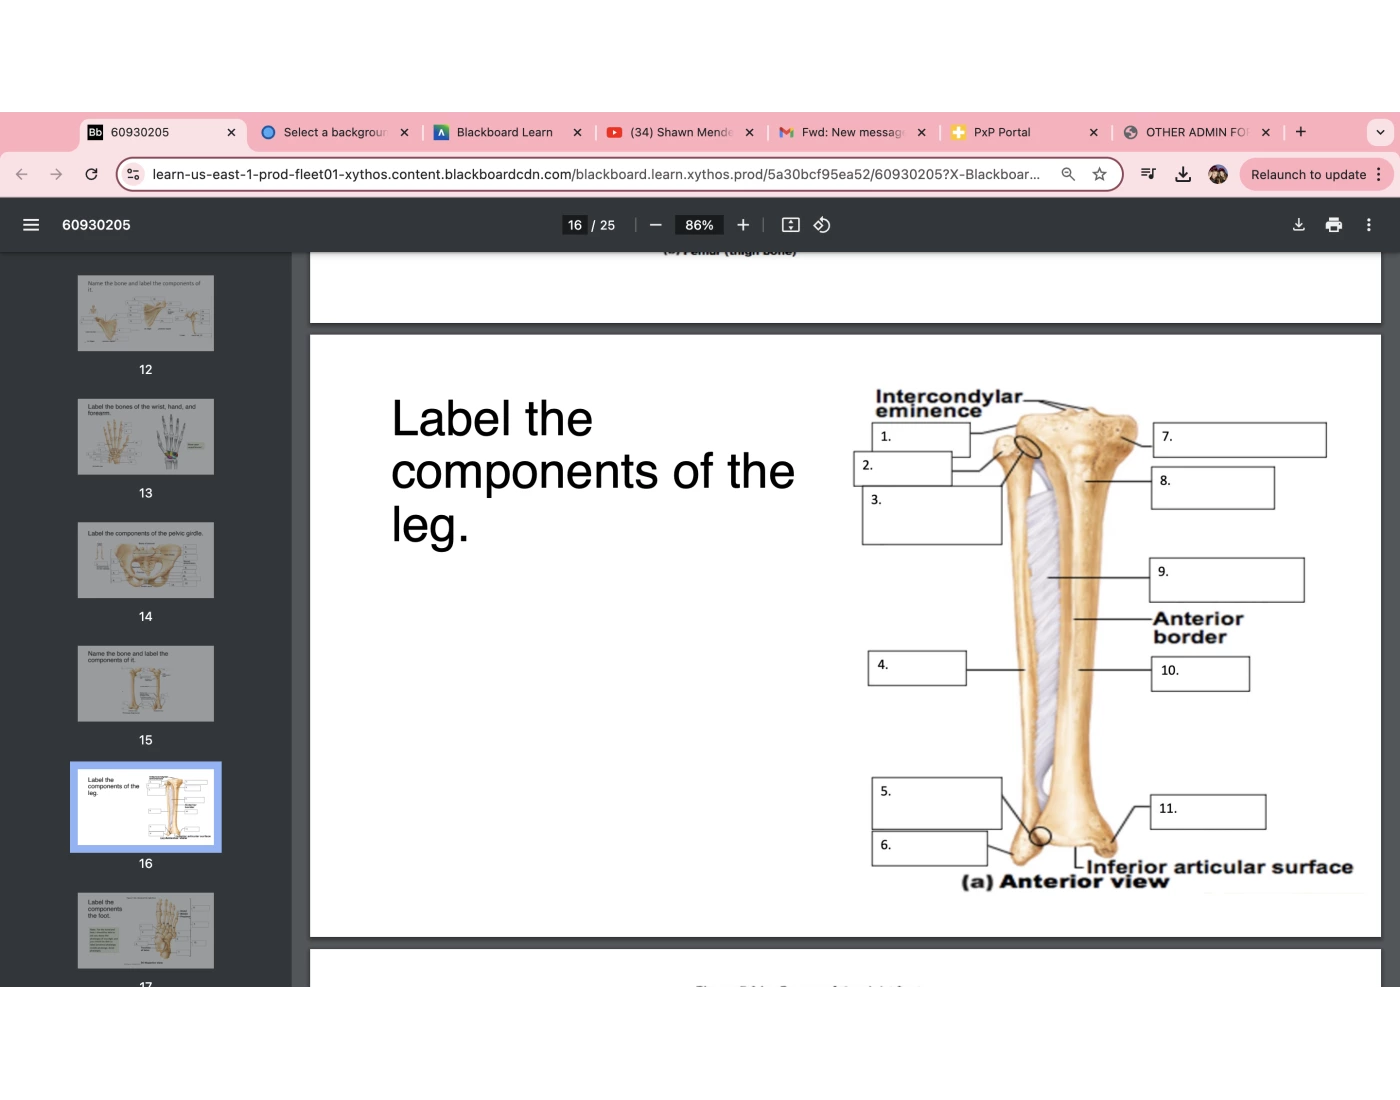
Task: Reload the current page
Action: (91, 174)
